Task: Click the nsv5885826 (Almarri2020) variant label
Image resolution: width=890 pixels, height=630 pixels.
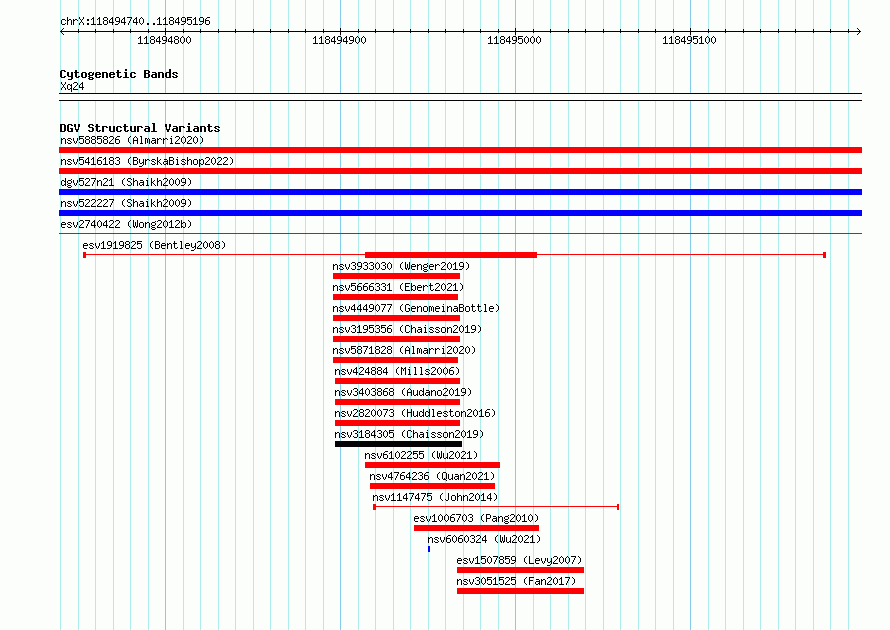Action: (132, 140)
